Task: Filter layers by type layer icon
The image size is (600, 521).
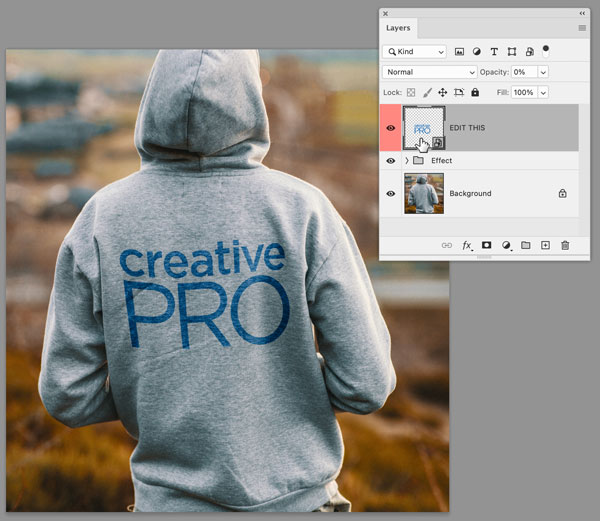Action: tap(494, 52)
